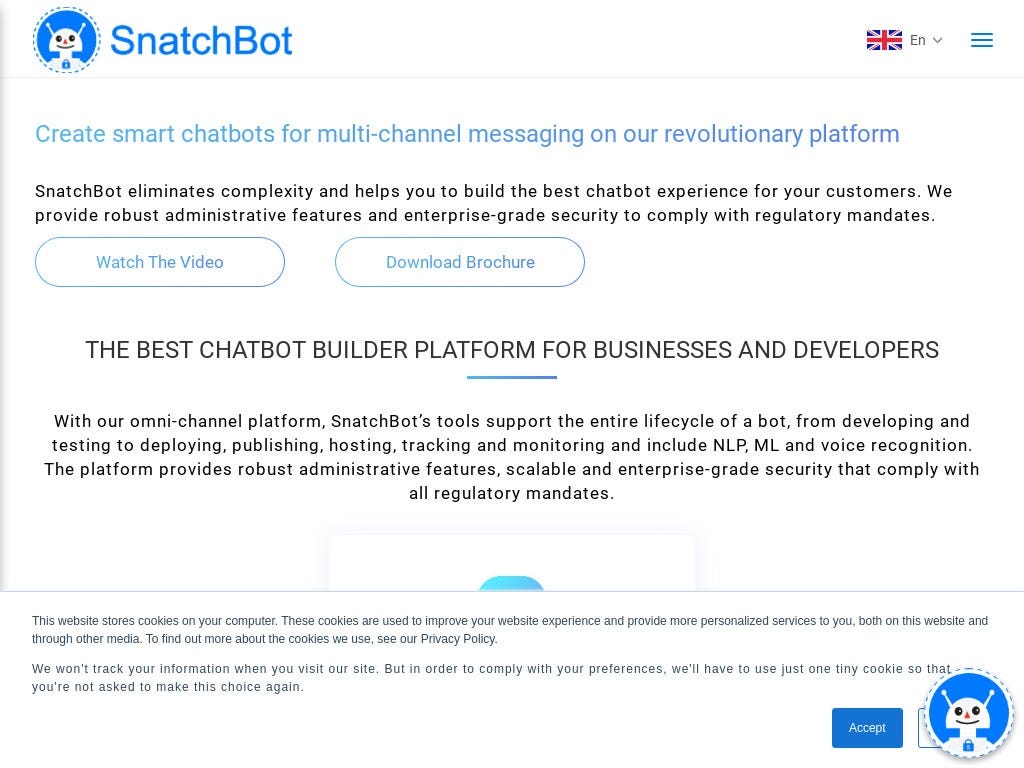Open the Privacy Policy in the cookie notice

point(458,639)
